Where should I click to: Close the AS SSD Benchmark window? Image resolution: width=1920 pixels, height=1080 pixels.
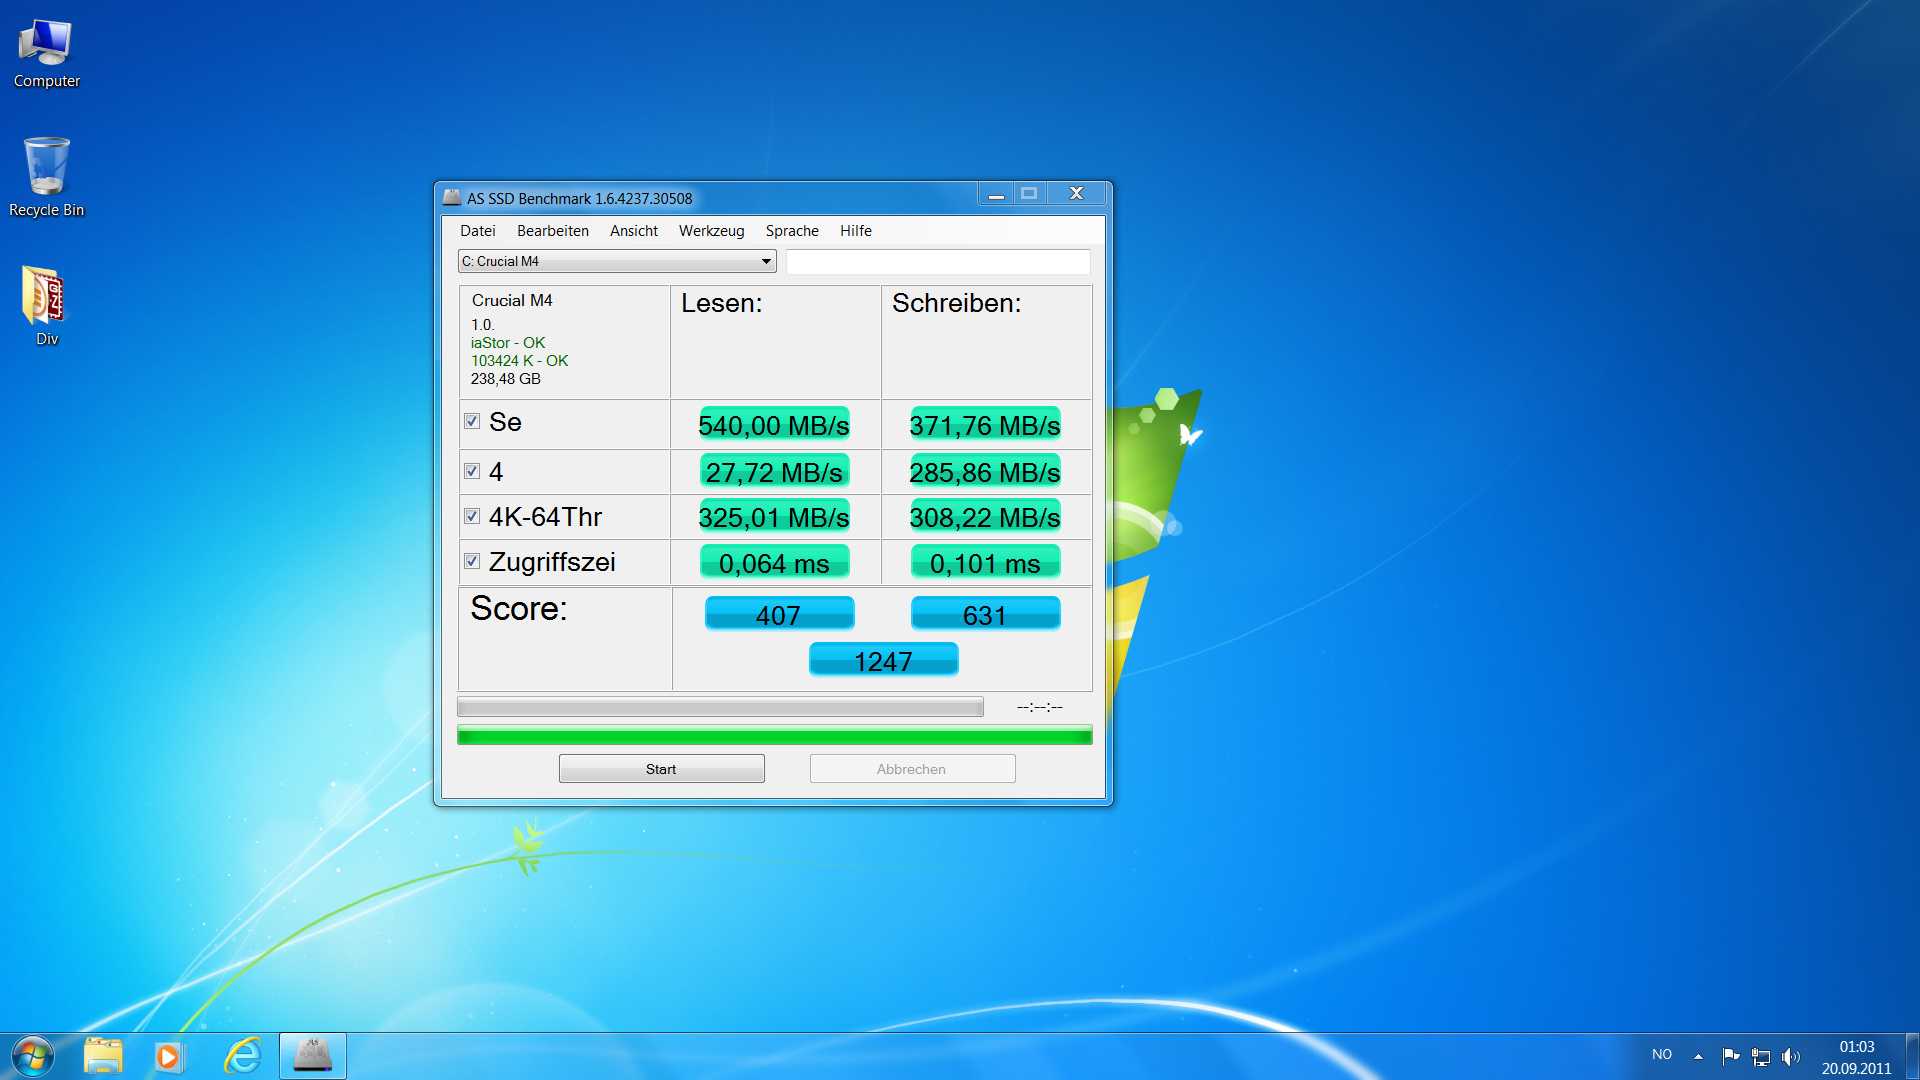(1076, 193)
